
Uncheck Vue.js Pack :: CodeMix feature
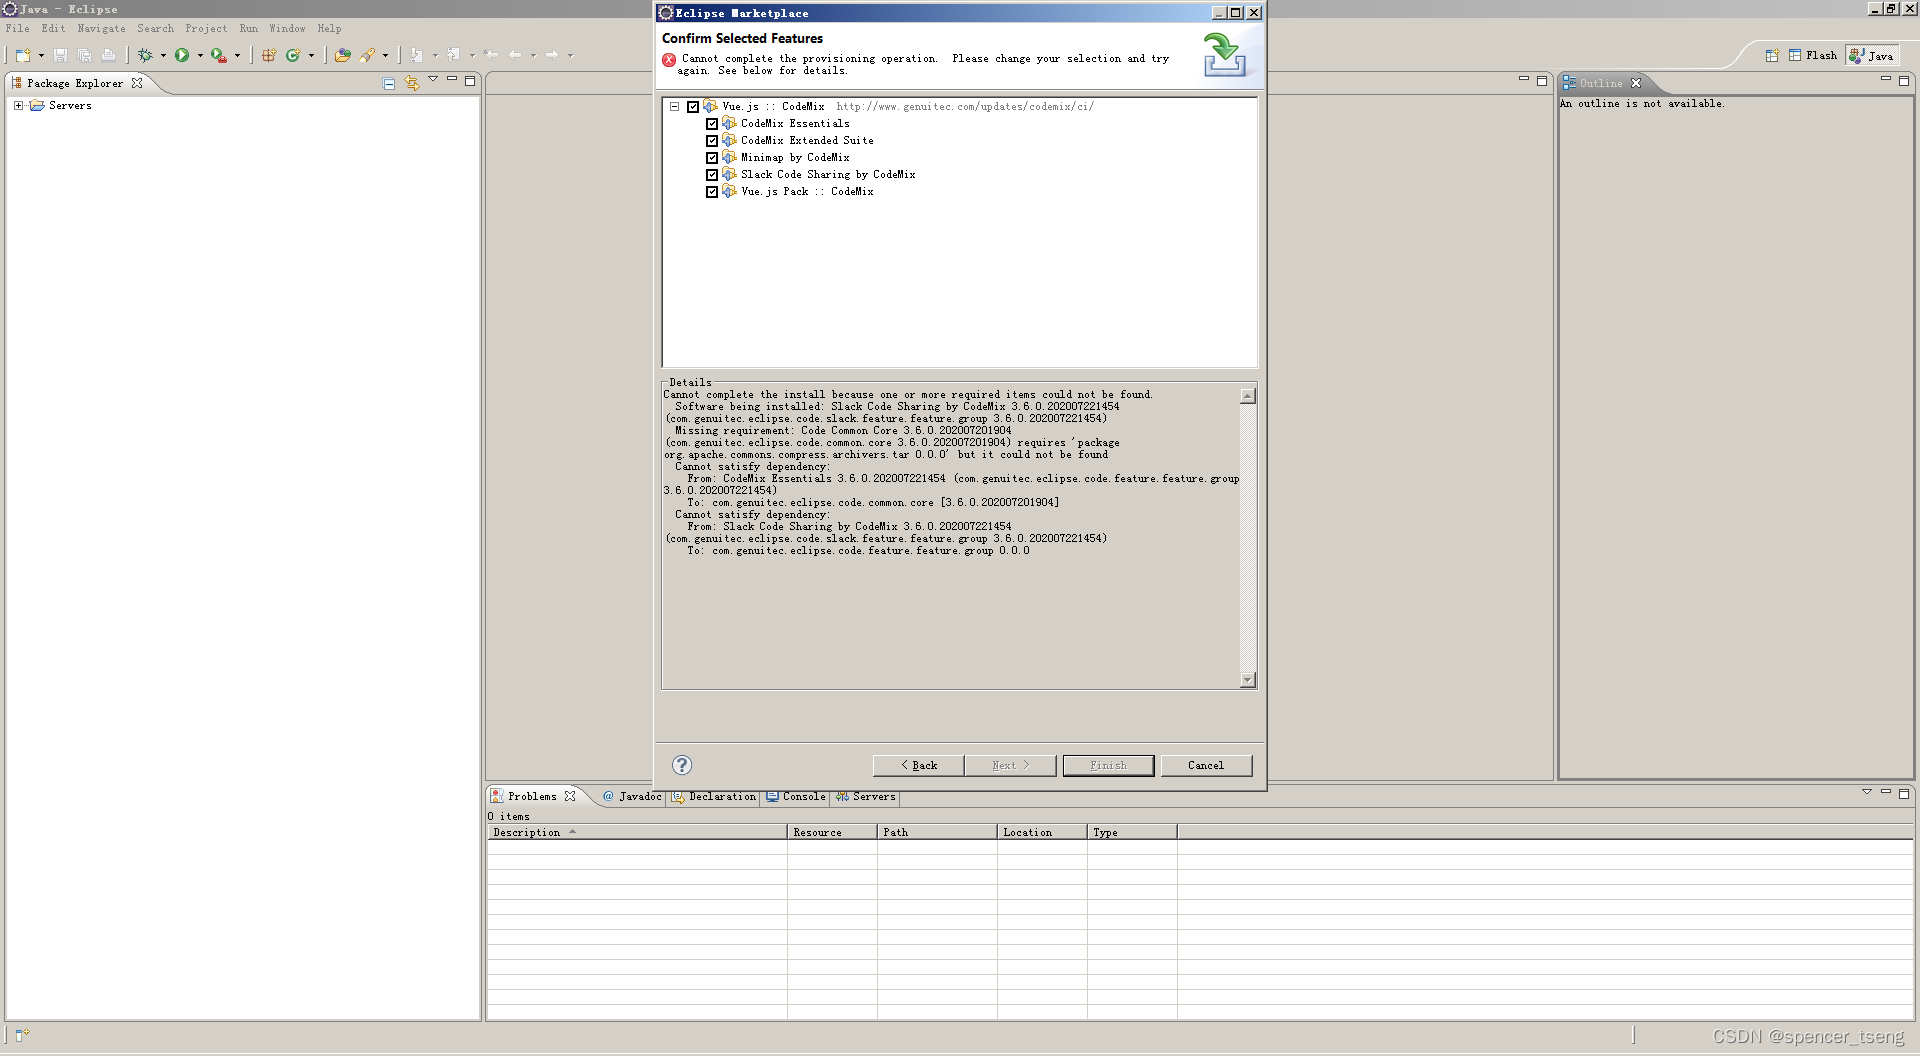coord(712,192)
